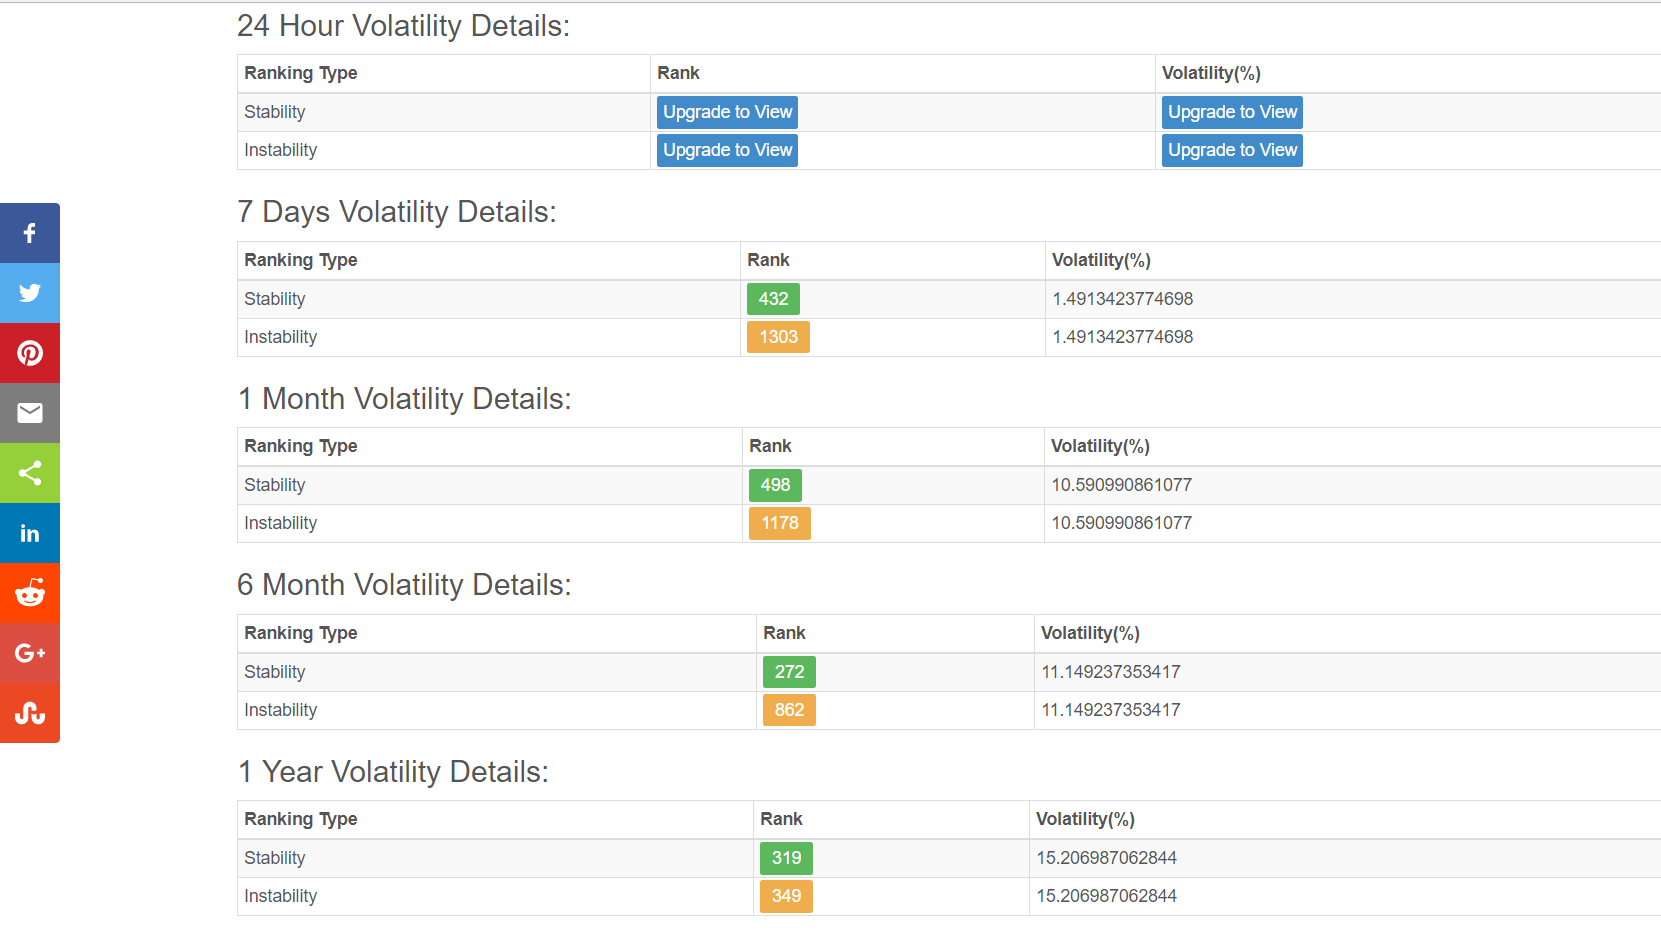Select the 7 Days Volatility Details heading
The height and width of the screenshot is (935, 1661).
(397, 212)
